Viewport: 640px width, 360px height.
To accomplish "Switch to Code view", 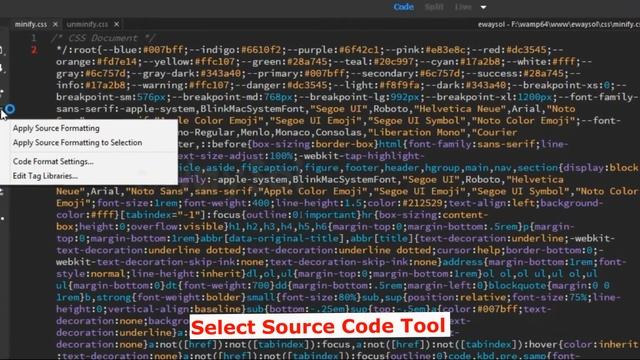I will [403, 7].
